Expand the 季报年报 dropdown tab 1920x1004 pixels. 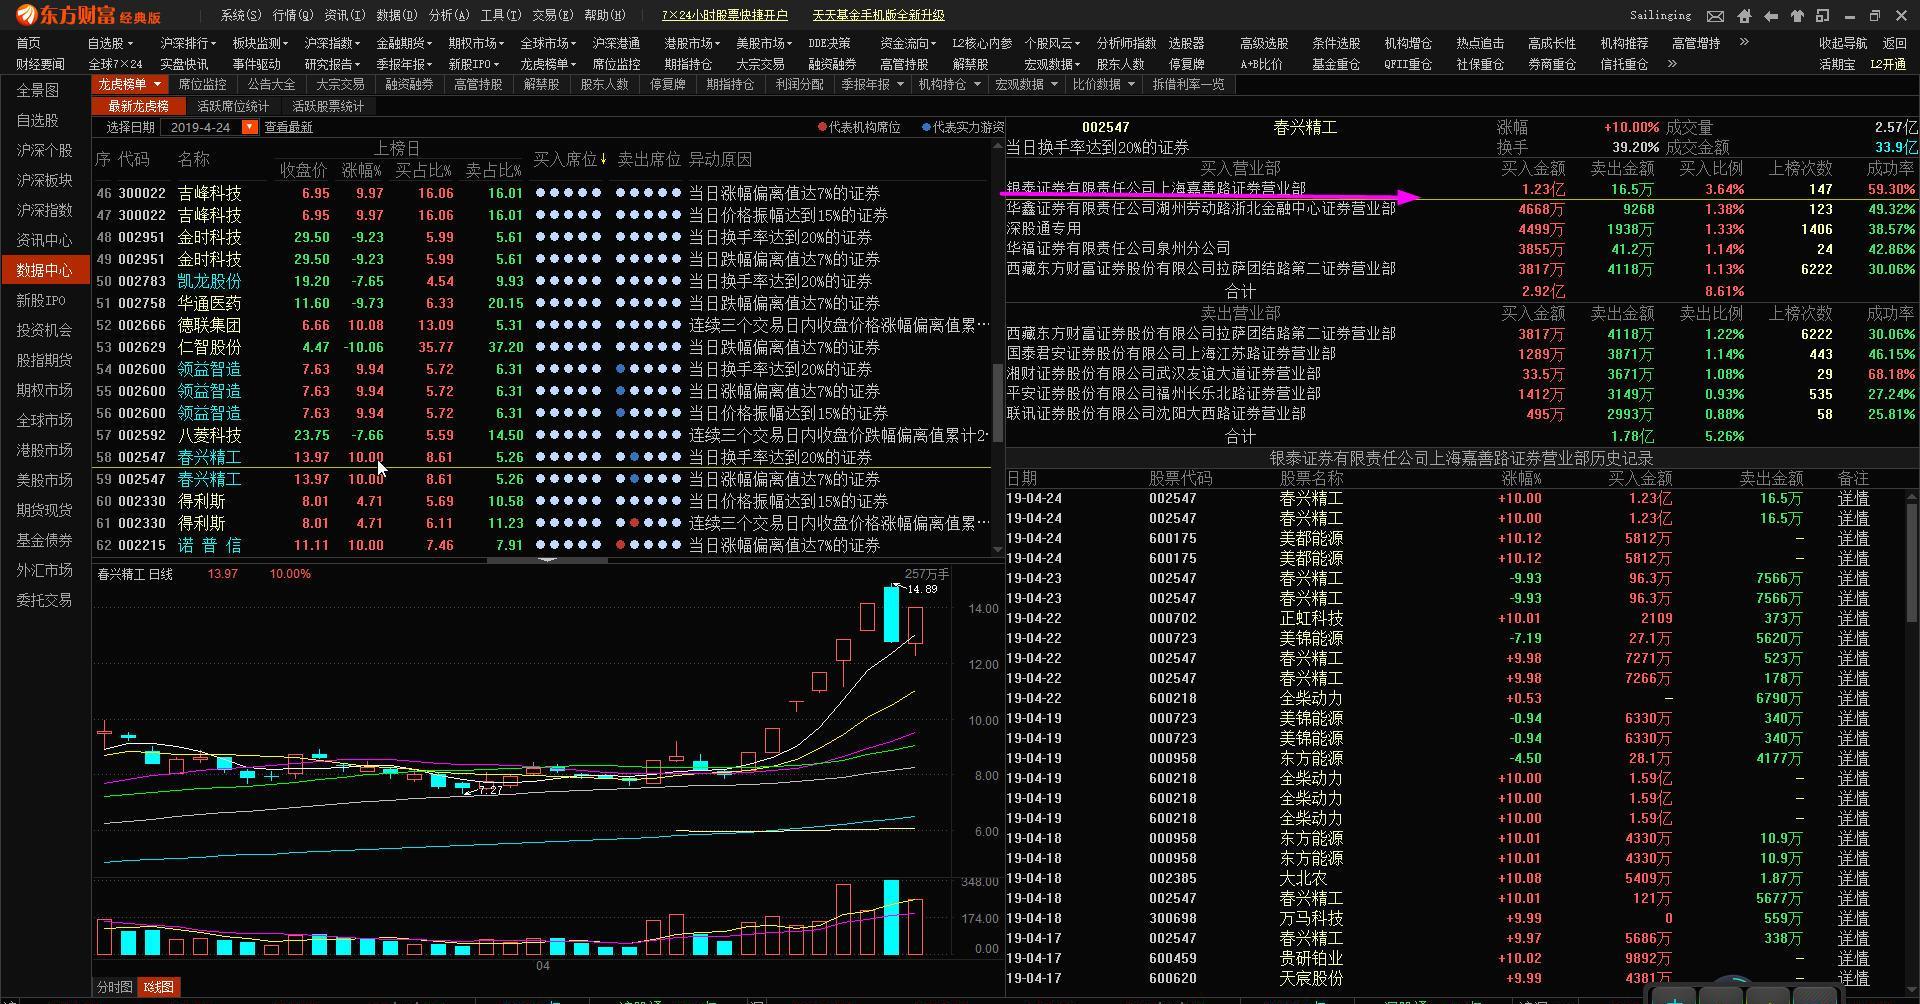coord(872,84)
